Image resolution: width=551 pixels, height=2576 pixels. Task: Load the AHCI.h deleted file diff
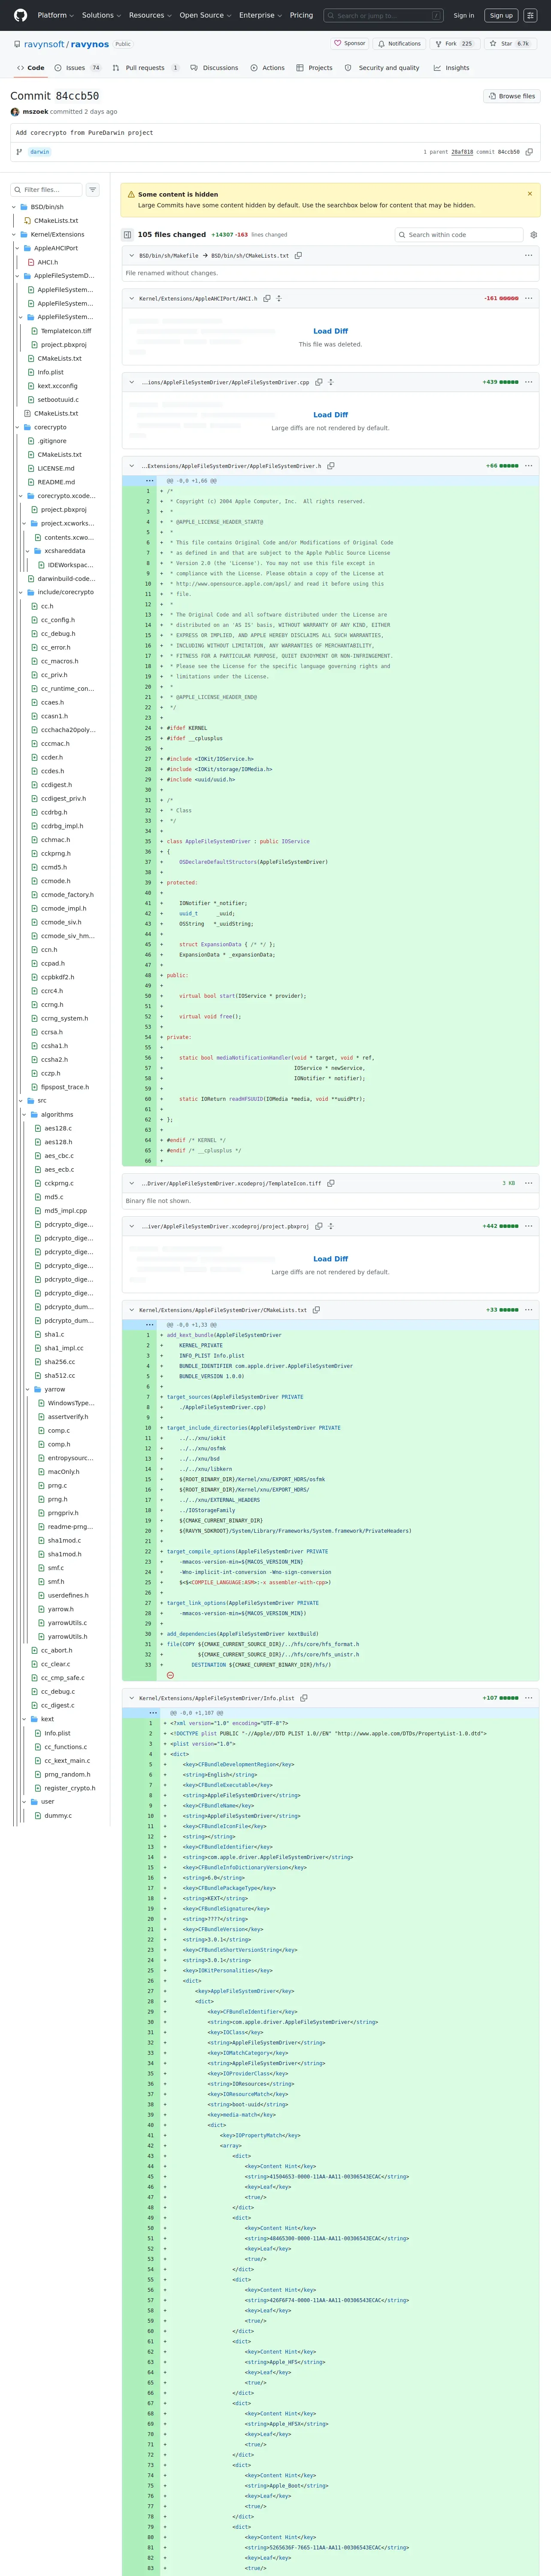coord(330,331)
